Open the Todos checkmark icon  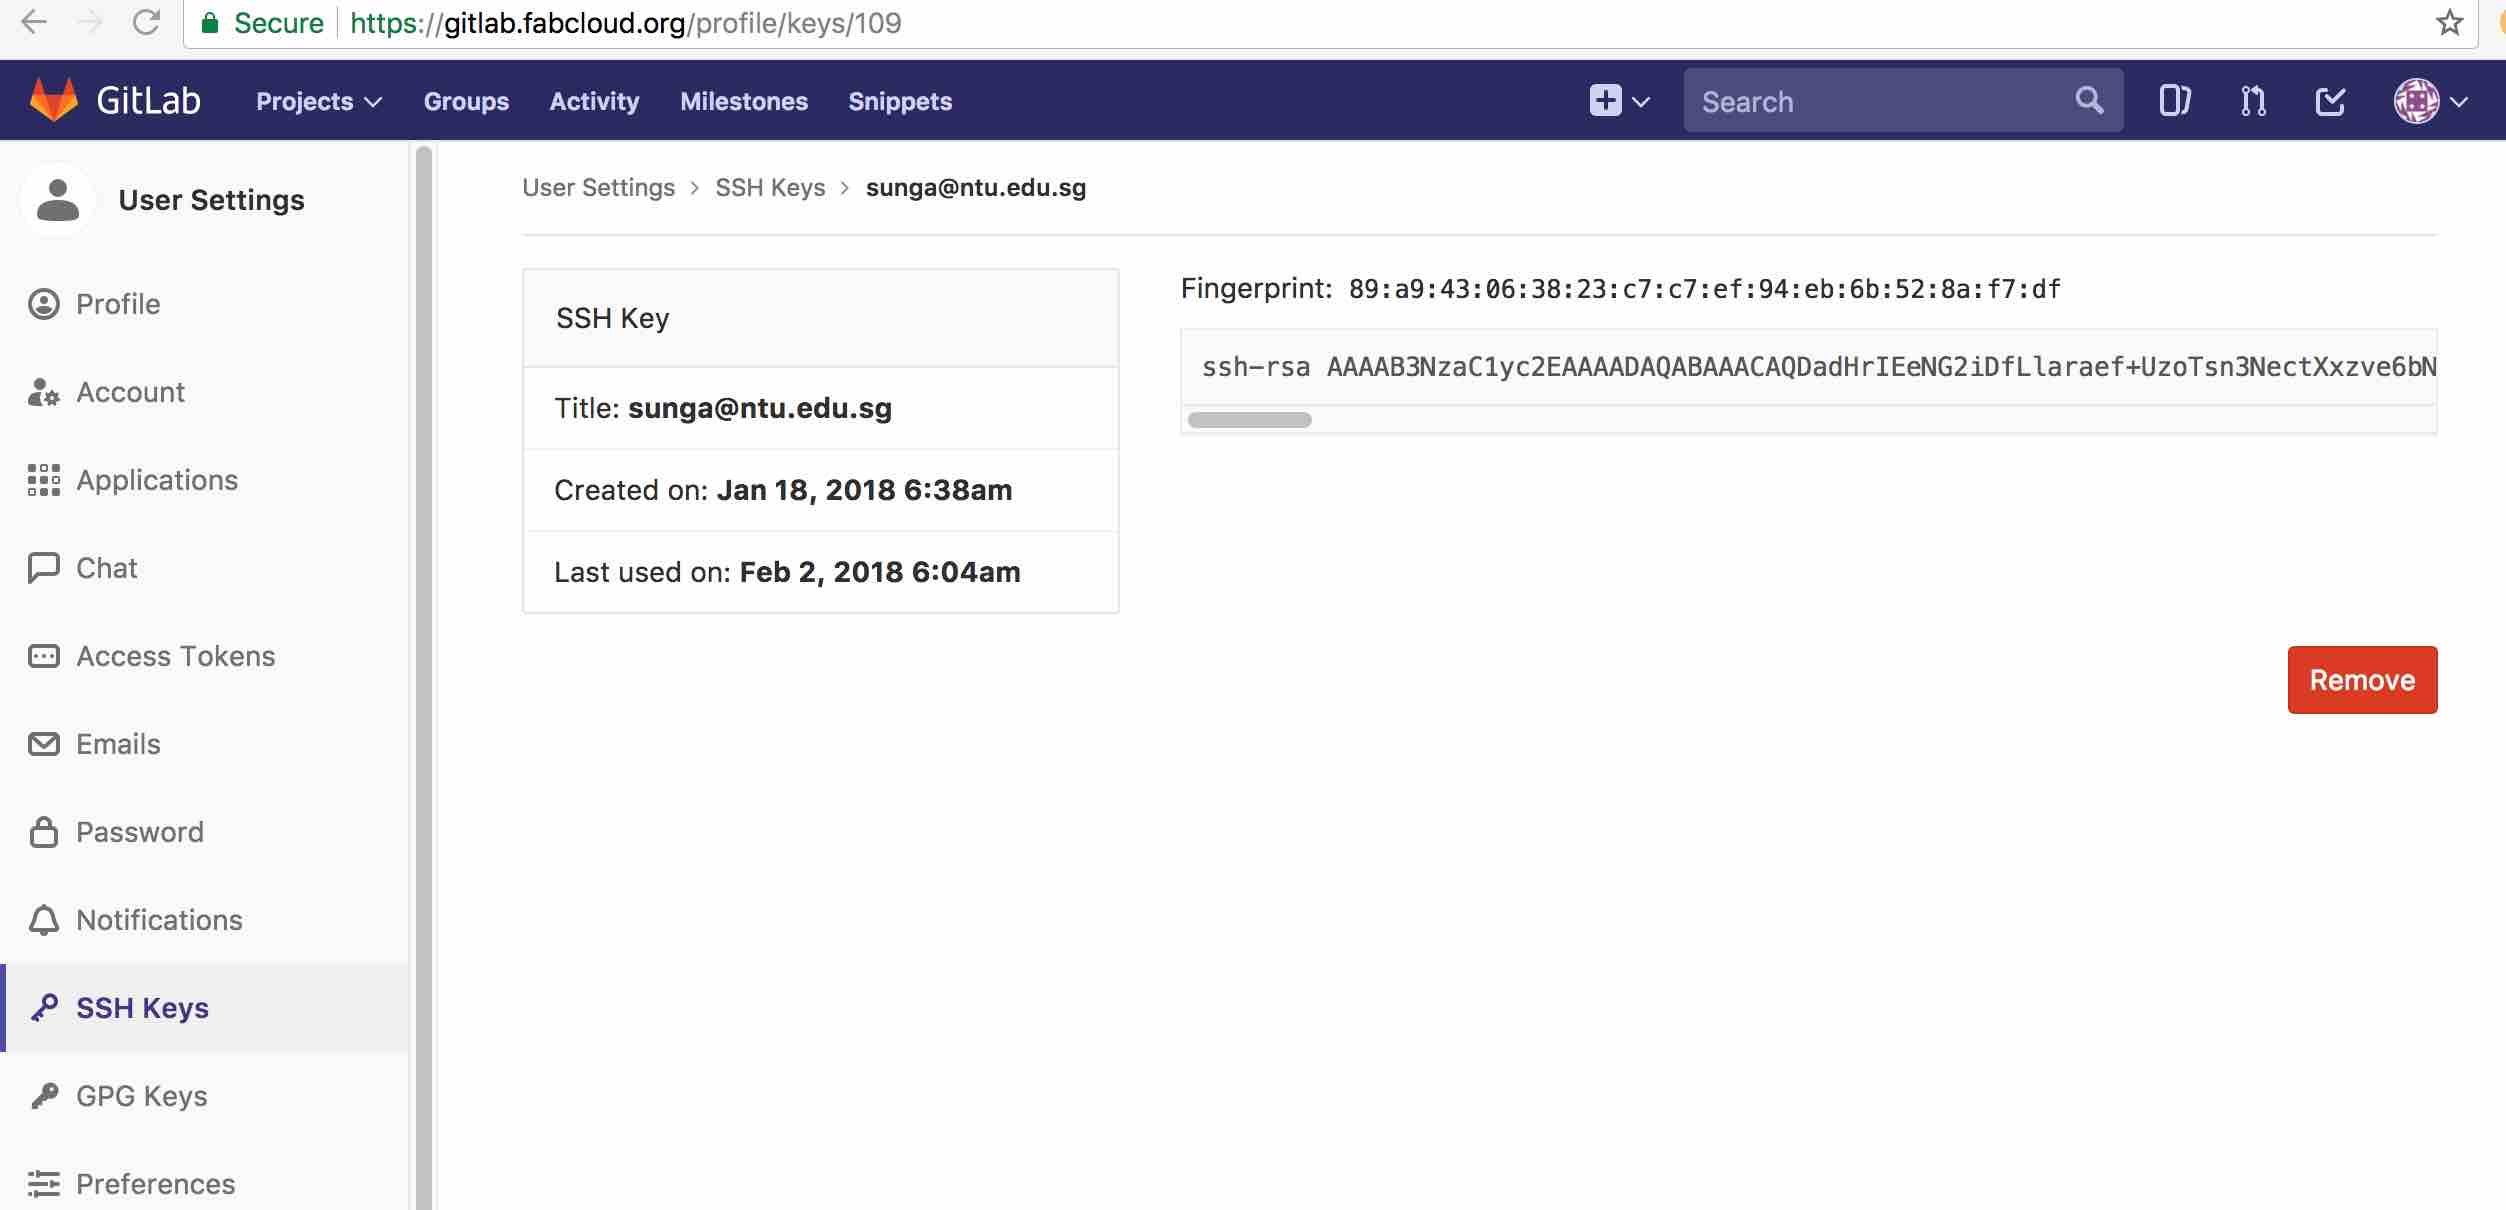(x=2330, y=101)
